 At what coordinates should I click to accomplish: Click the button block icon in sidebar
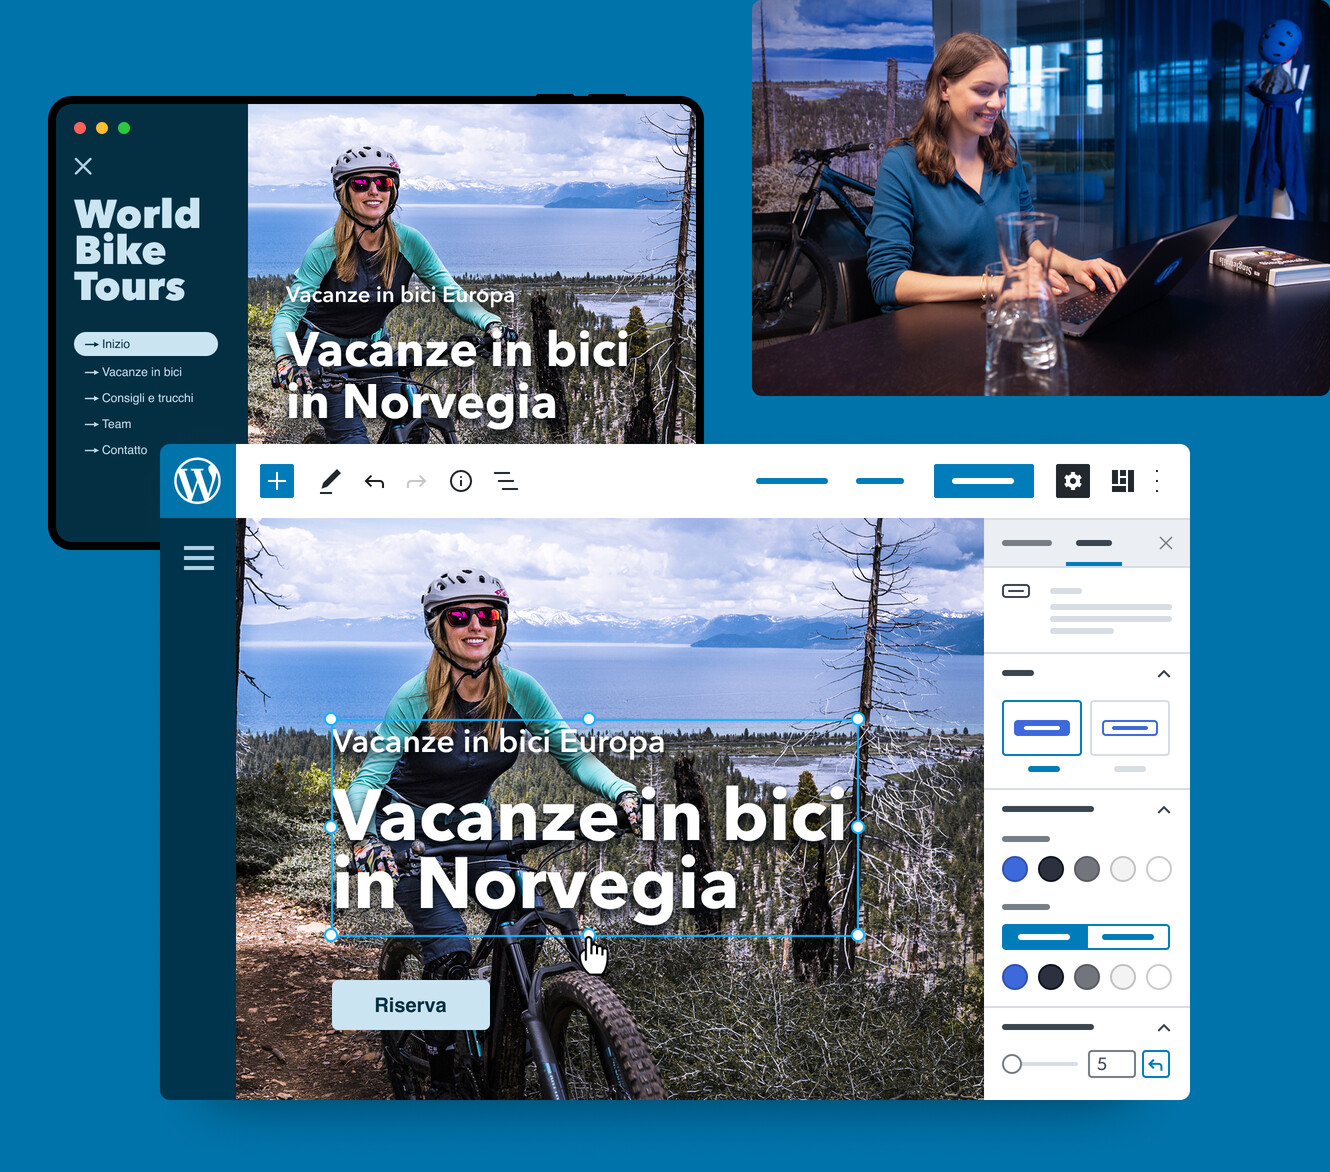click(x=1016, y=591)
